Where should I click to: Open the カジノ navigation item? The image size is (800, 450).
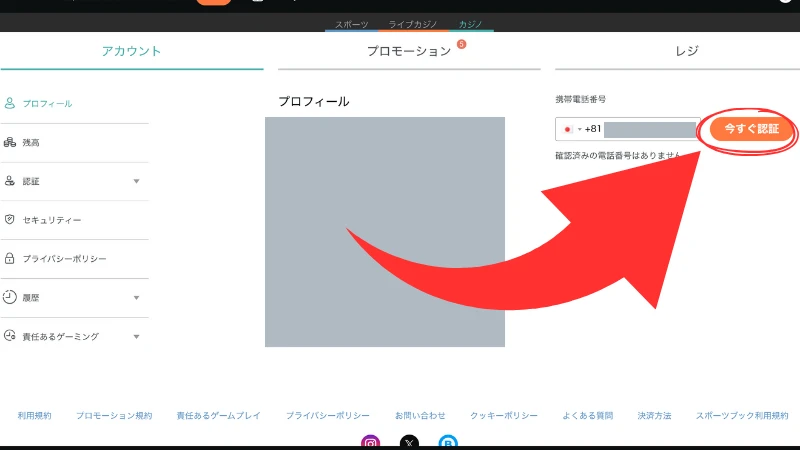[x=470, y=24]
